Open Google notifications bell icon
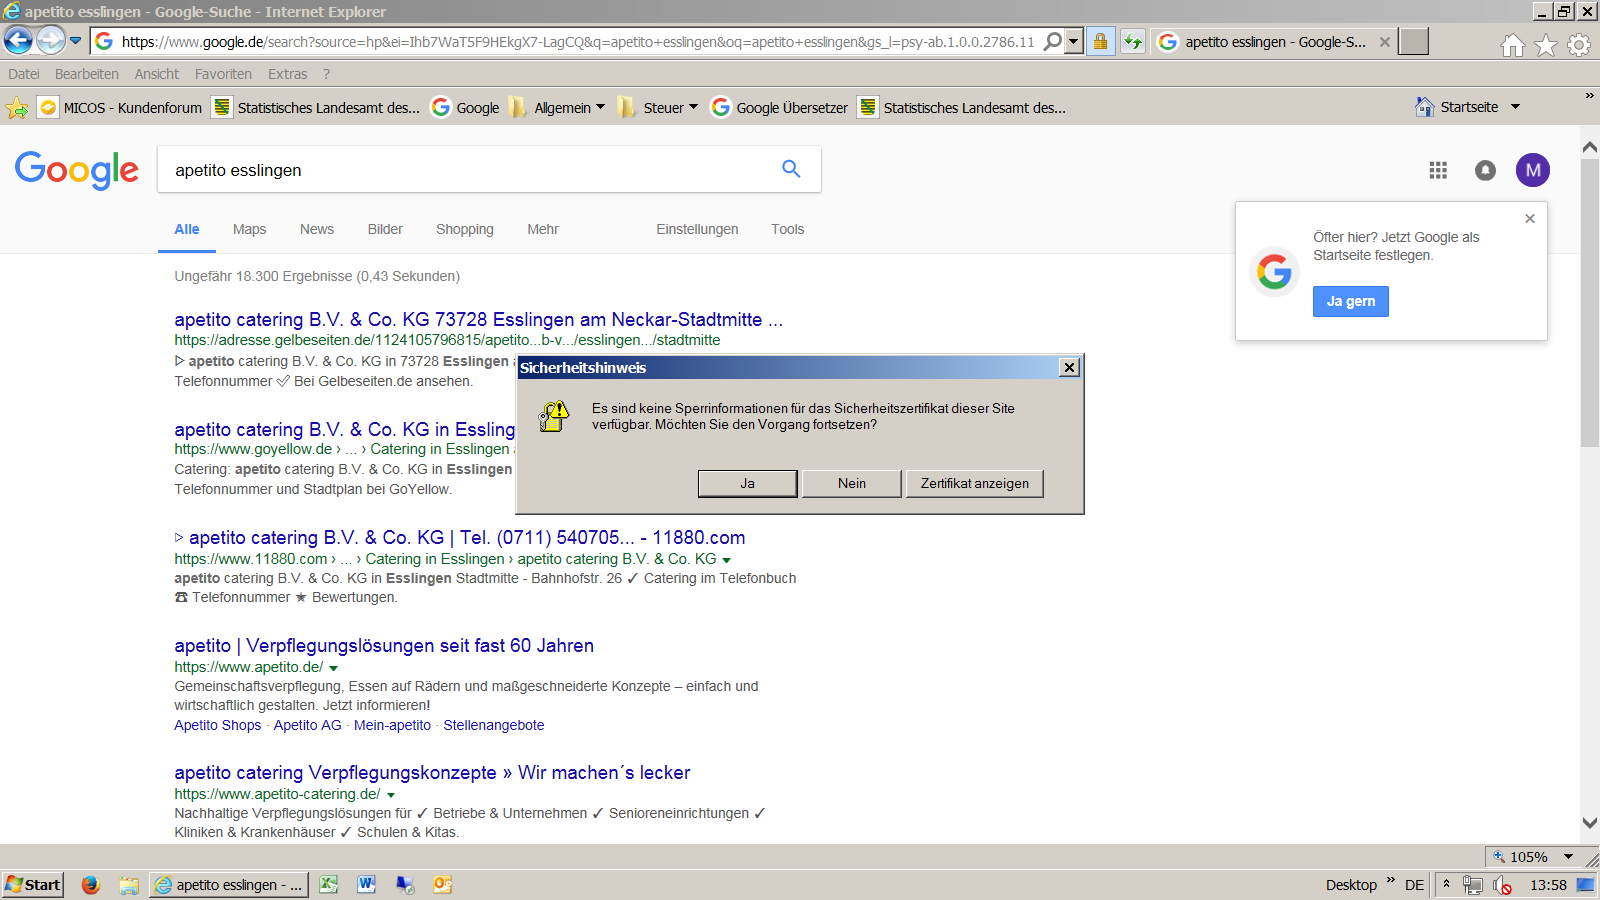This screenshot has height=900, width=1600. click(1486, 170)
